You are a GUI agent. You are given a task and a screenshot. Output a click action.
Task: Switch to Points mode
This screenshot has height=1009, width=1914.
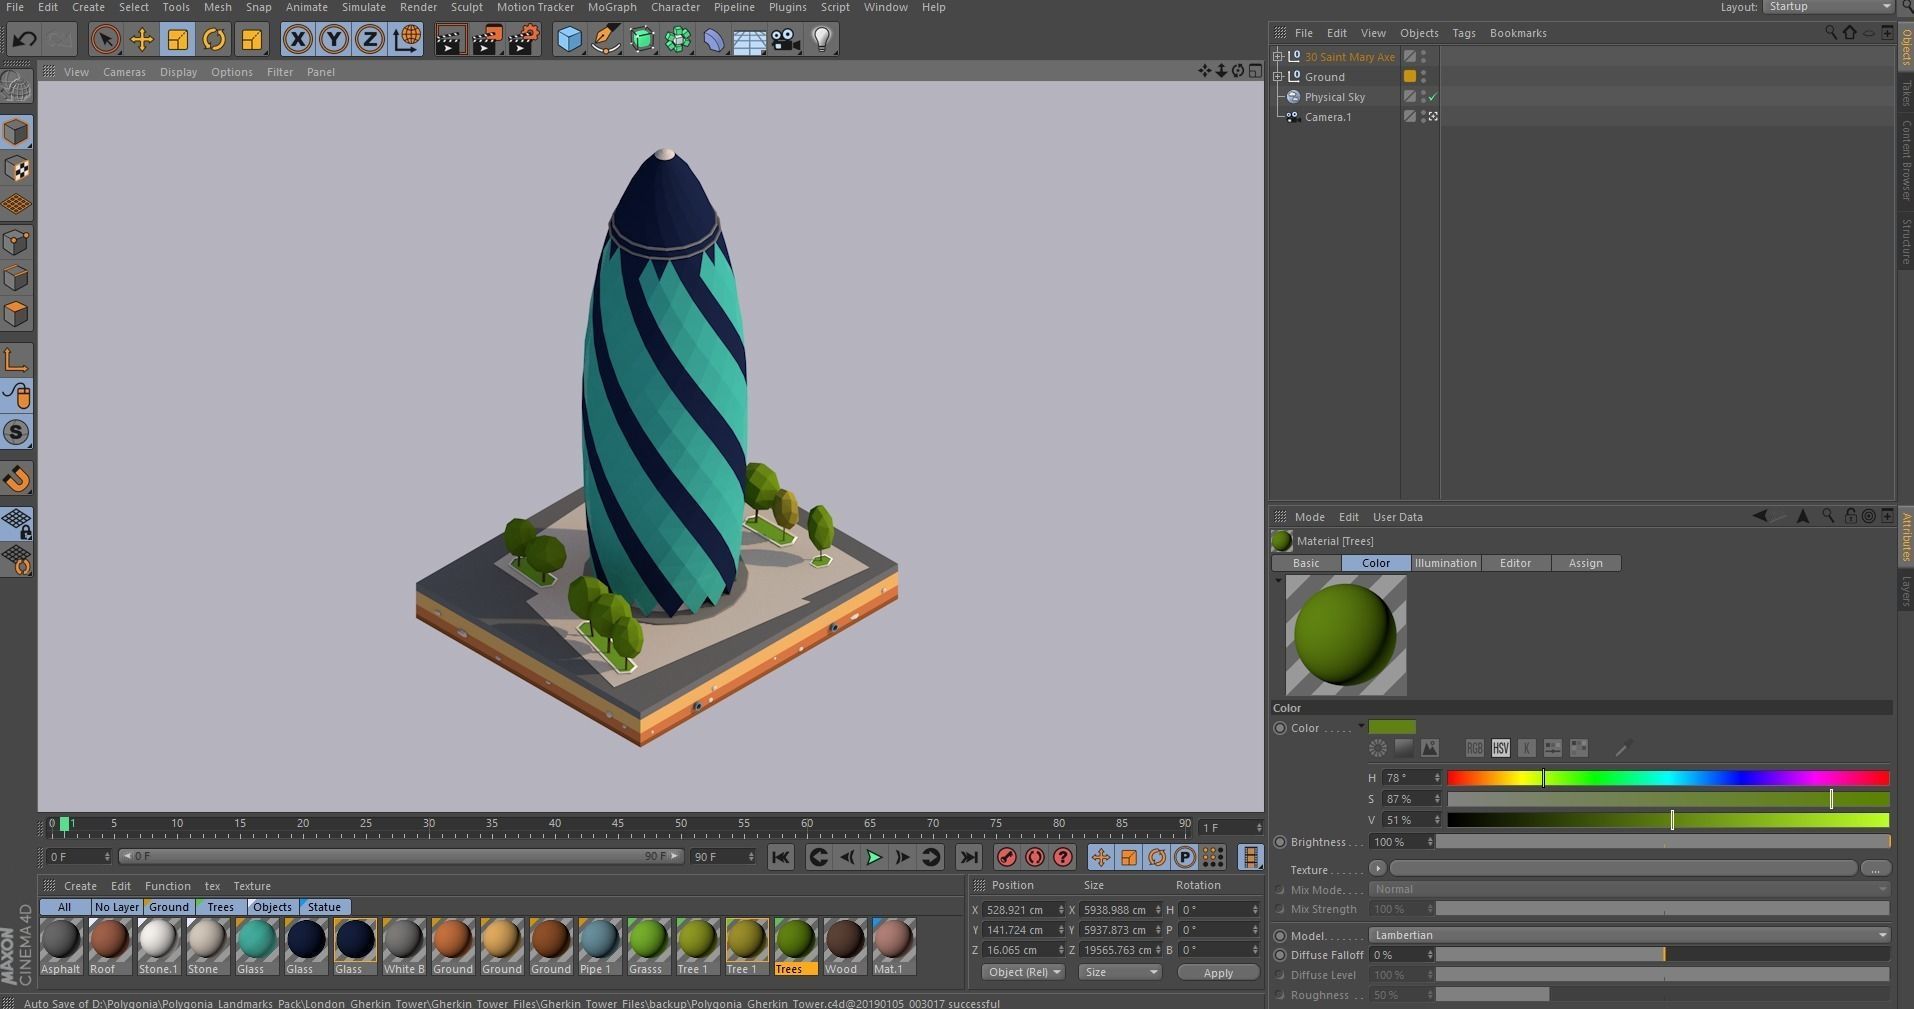(x=17, y=241)
